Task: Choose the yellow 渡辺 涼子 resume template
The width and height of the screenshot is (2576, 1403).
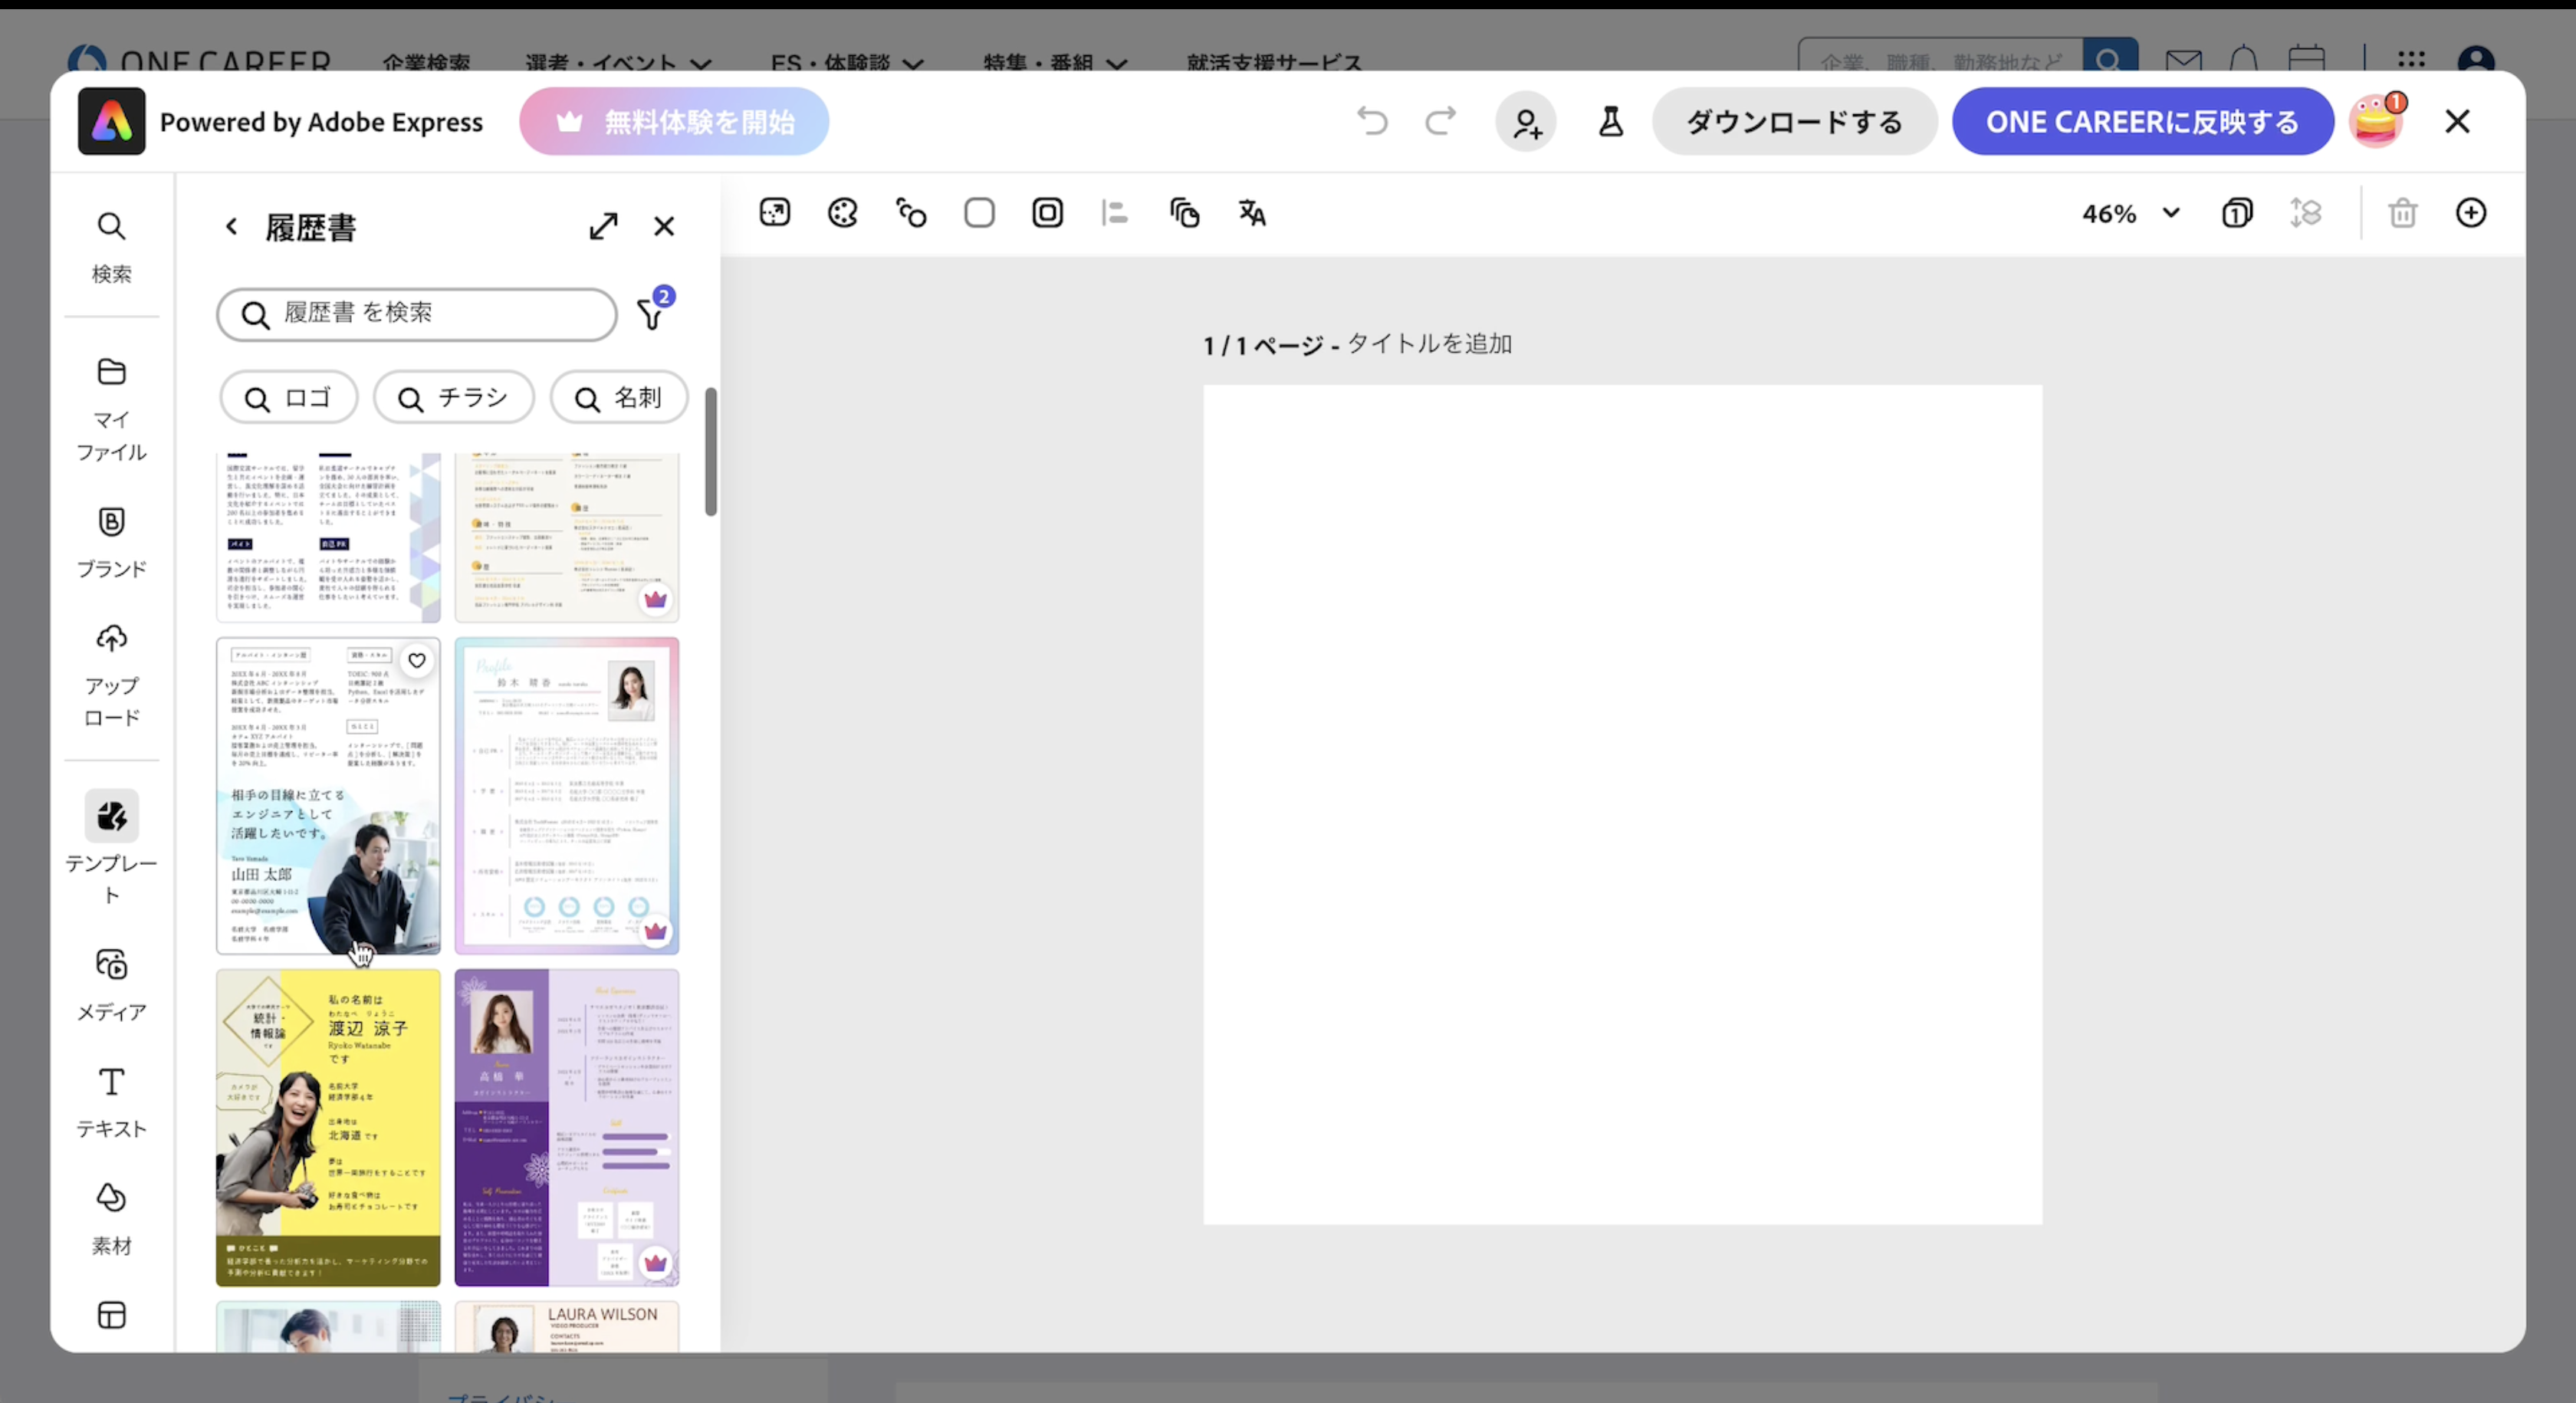Action: pyautogui.click(x=328, y=1127)
